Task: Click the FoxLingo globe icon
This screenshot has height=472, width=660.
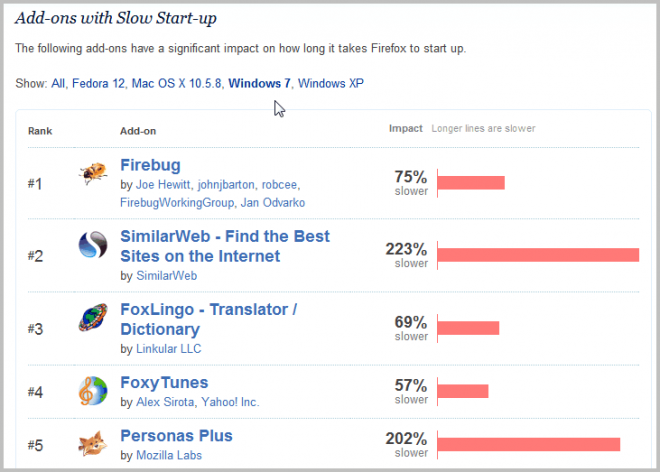Action: pos(93,319)
